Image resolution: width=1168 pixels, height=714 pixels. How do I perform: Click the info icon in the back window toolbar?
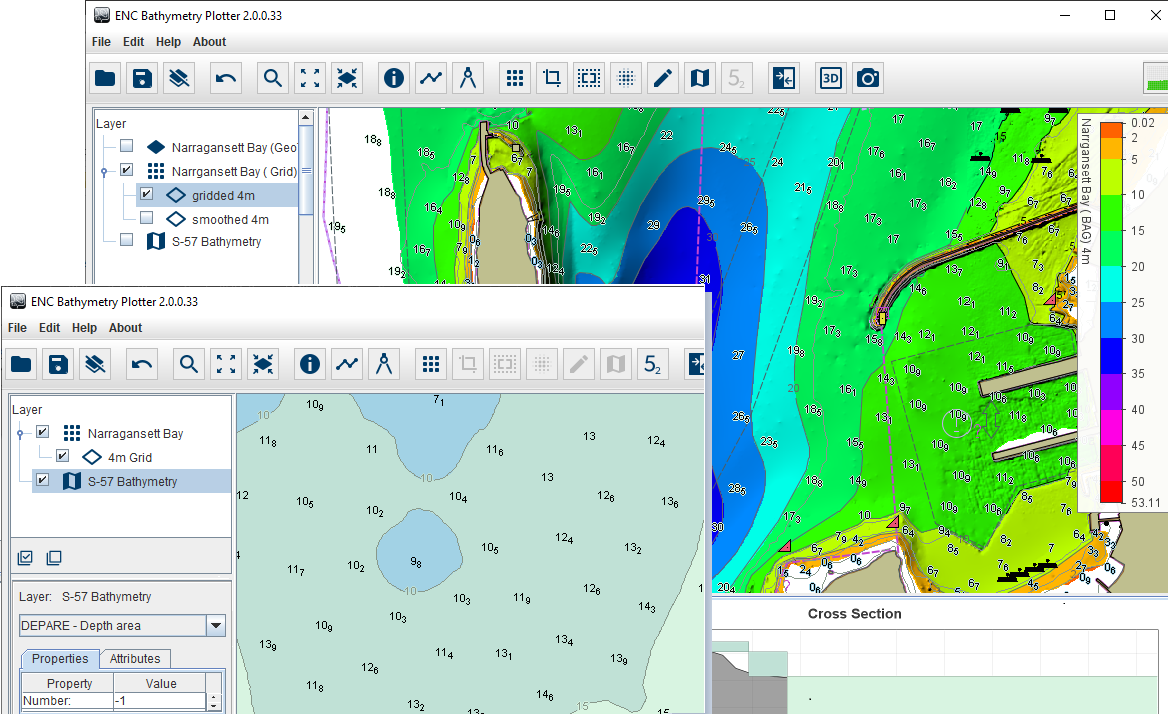click(x=394, y=78)
